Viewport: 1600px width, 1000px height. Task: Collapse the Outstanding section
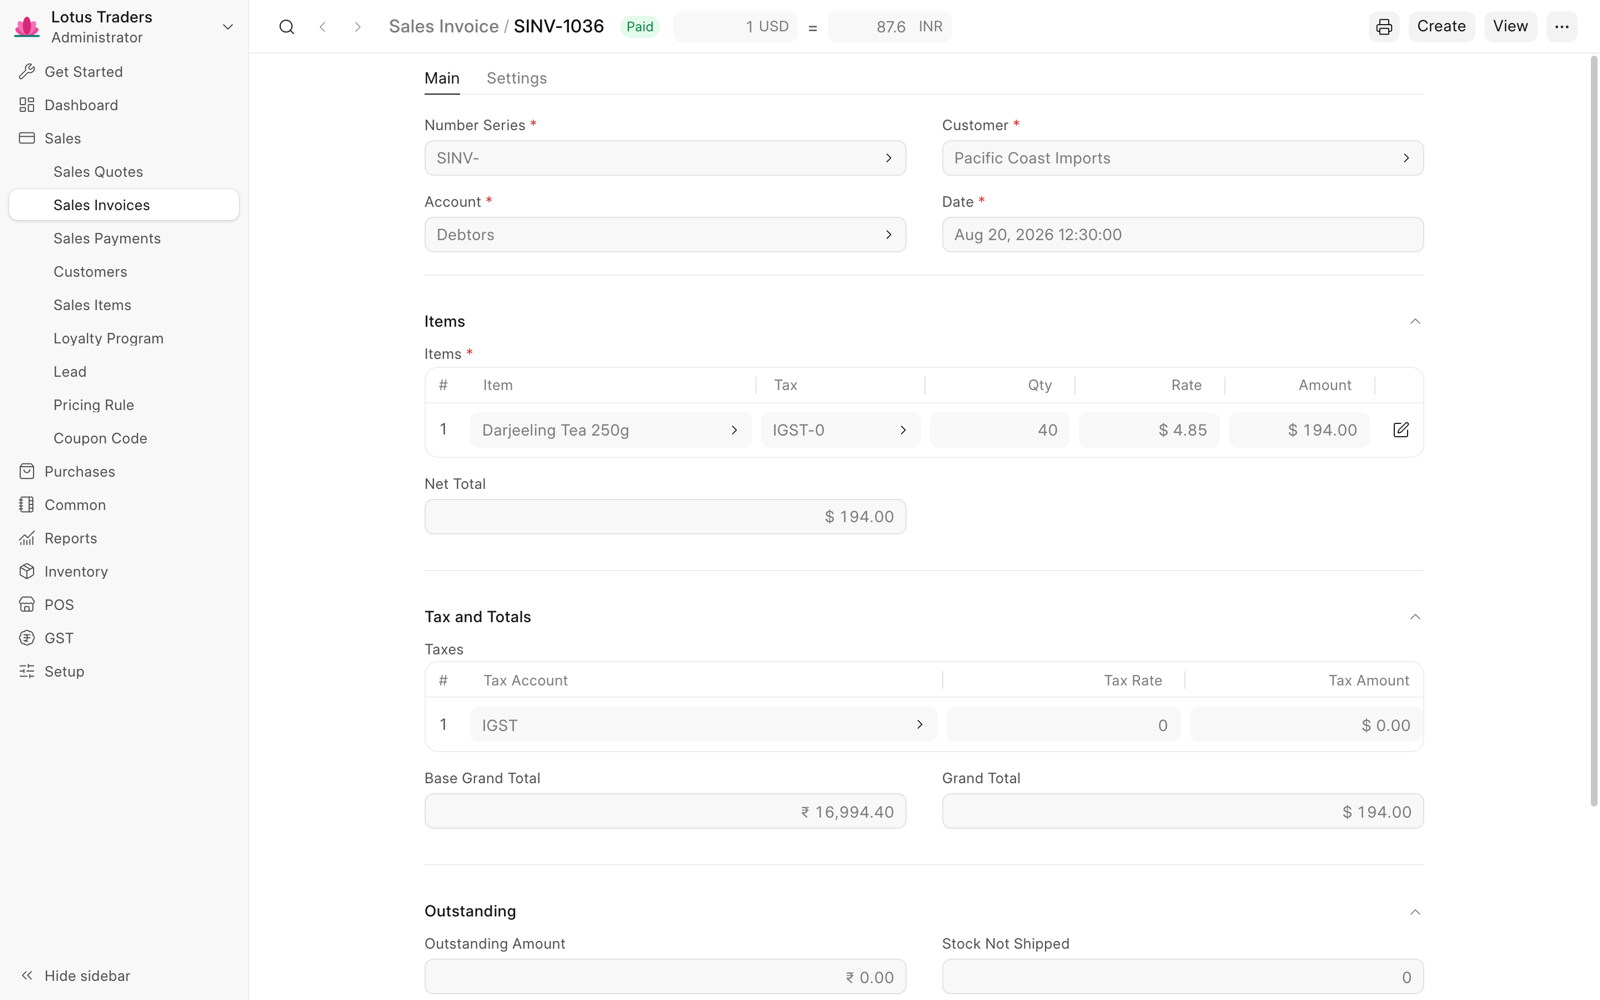click(1415, 912)
